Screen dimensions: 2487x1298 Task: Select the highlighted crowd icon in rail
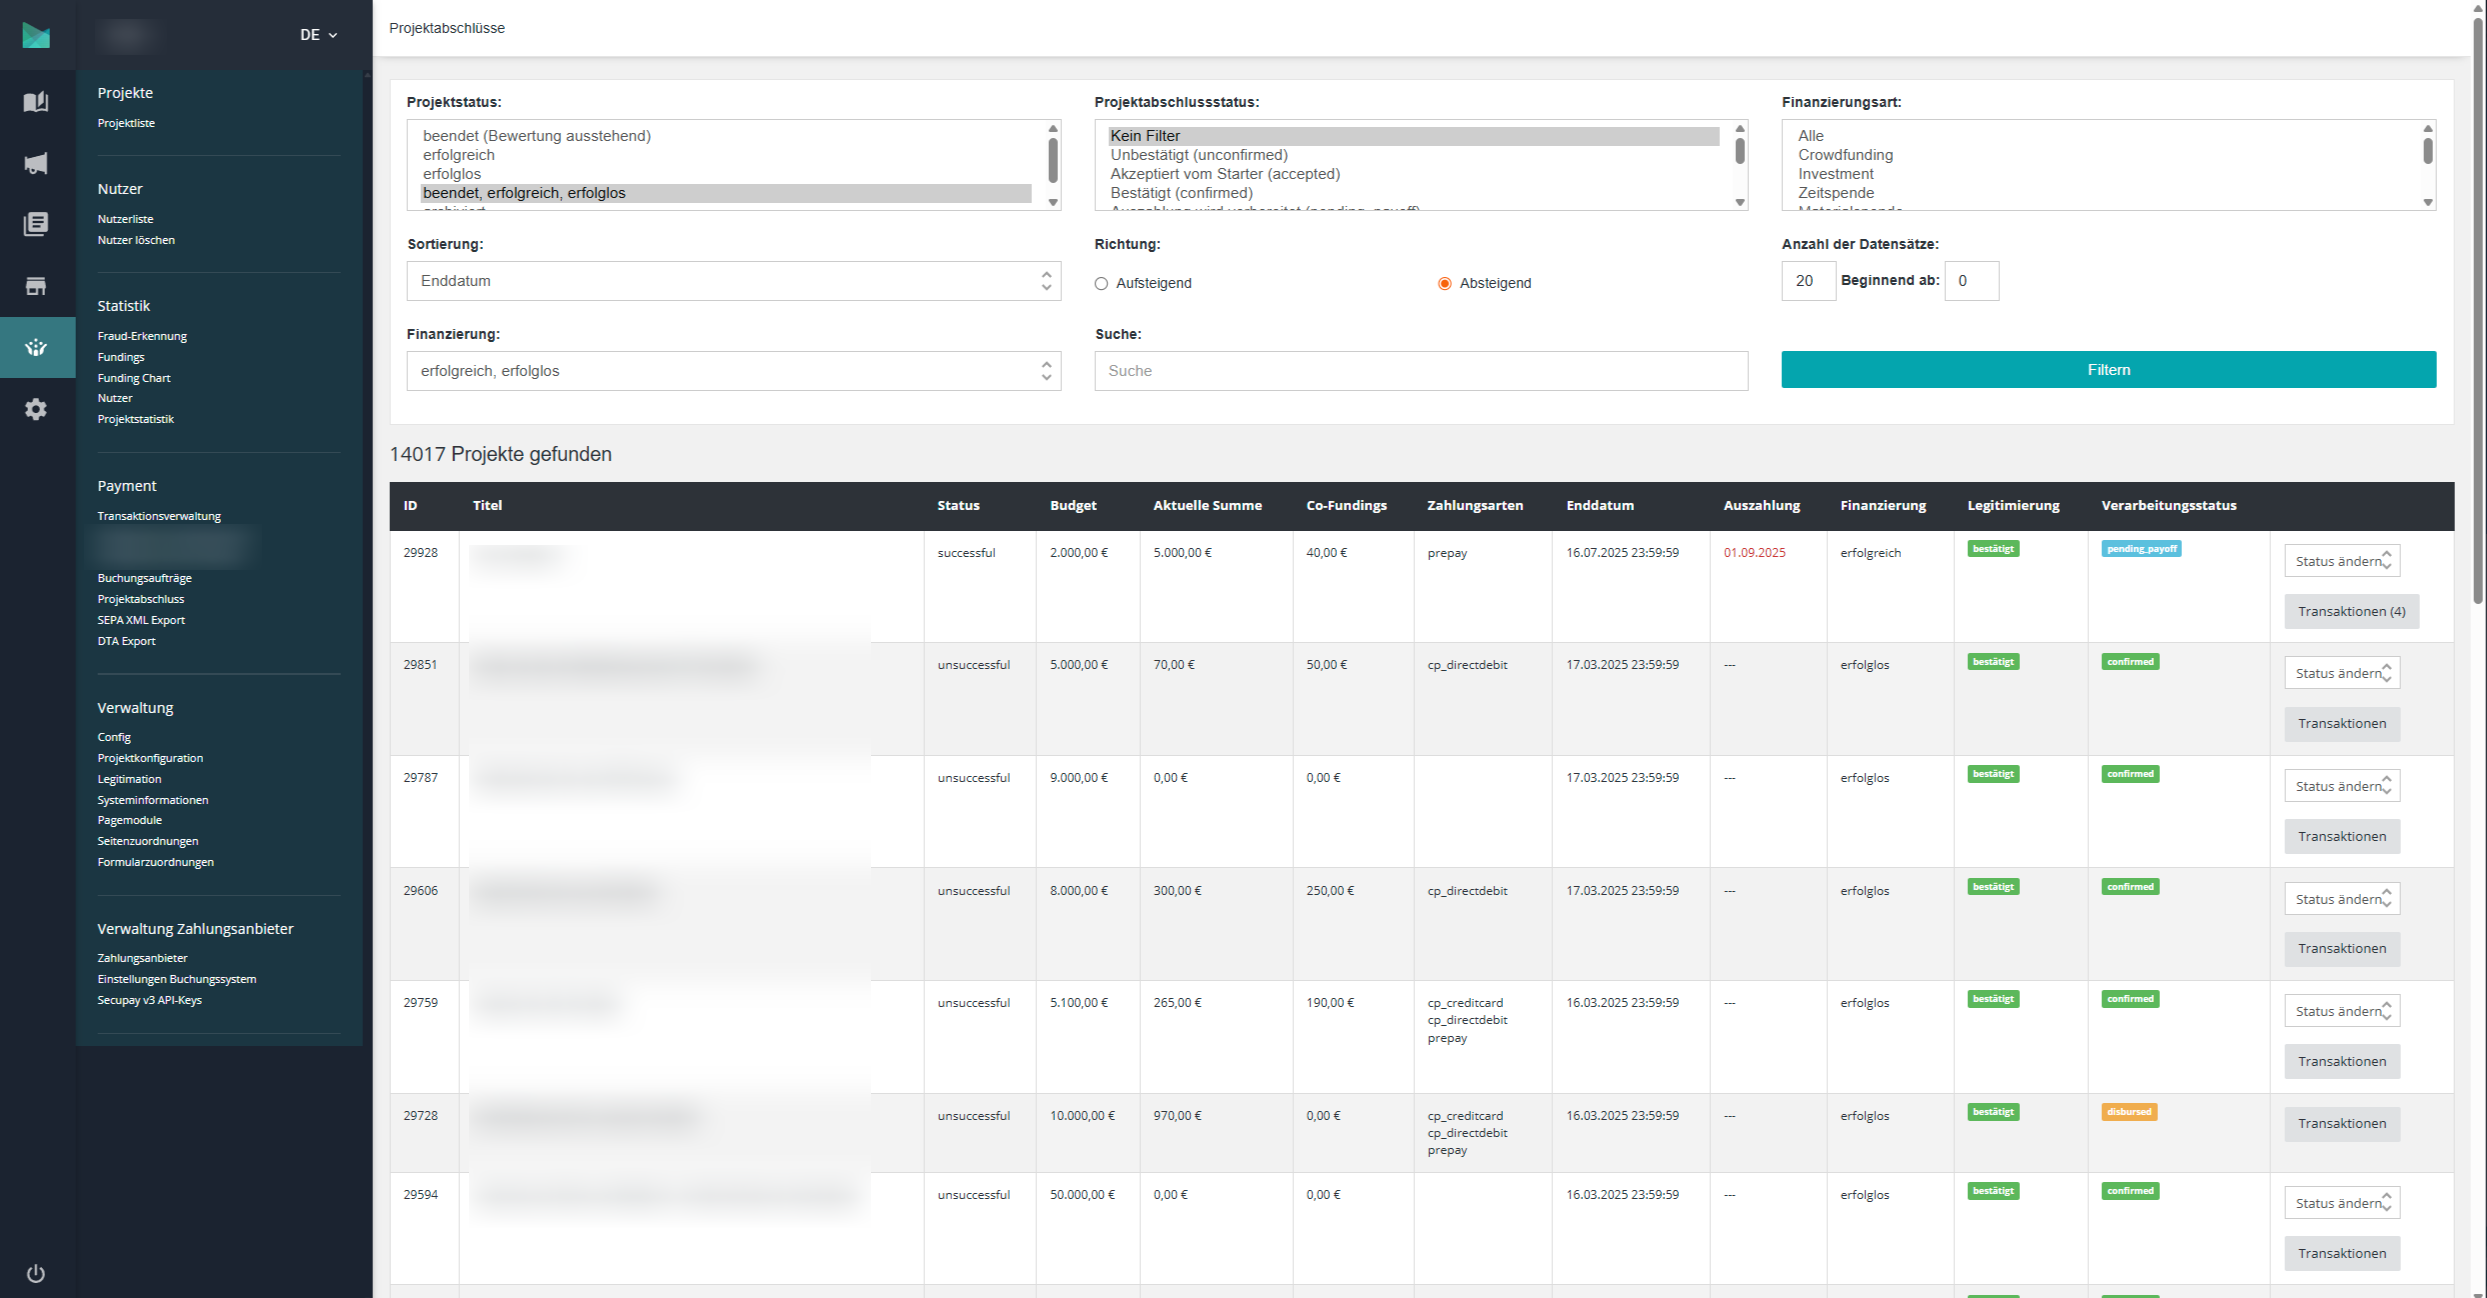(x=36, y=347)
